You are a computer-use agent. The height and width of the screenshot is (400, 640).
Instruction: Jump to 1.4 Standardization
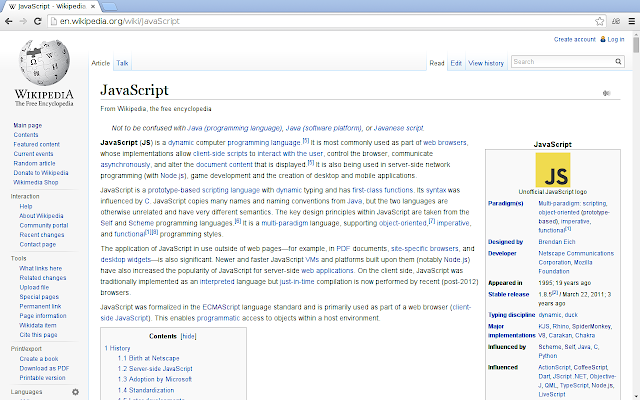(146, 390)
